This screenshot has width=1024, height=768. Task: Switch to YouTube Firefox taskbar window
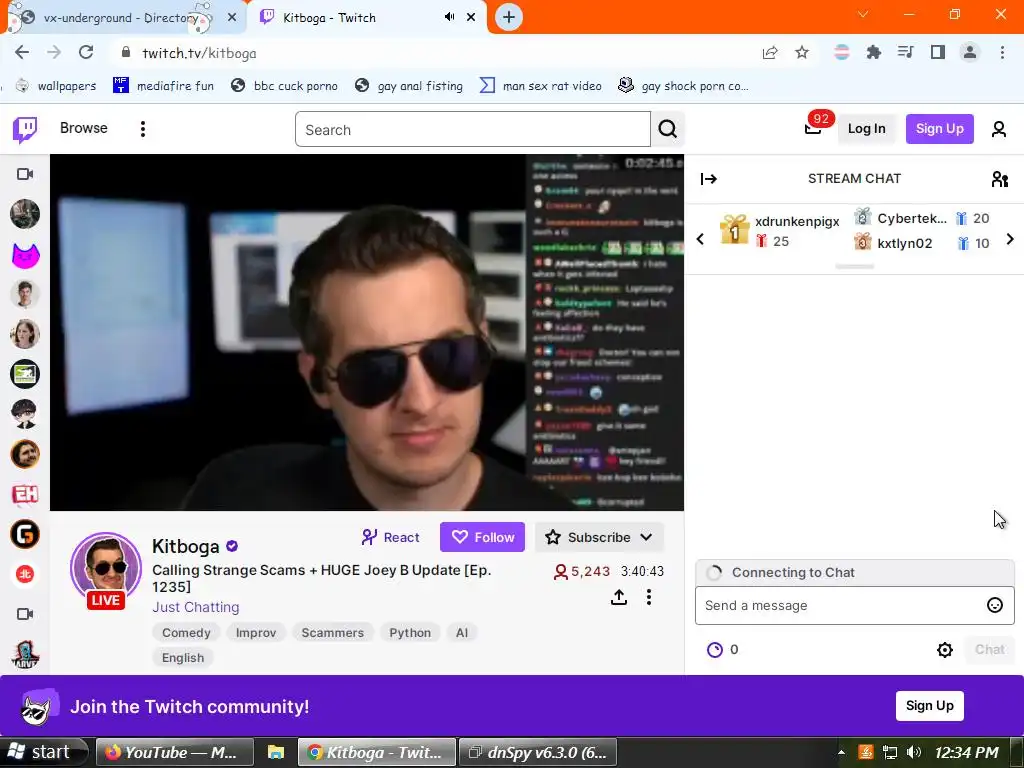(174, 752)
